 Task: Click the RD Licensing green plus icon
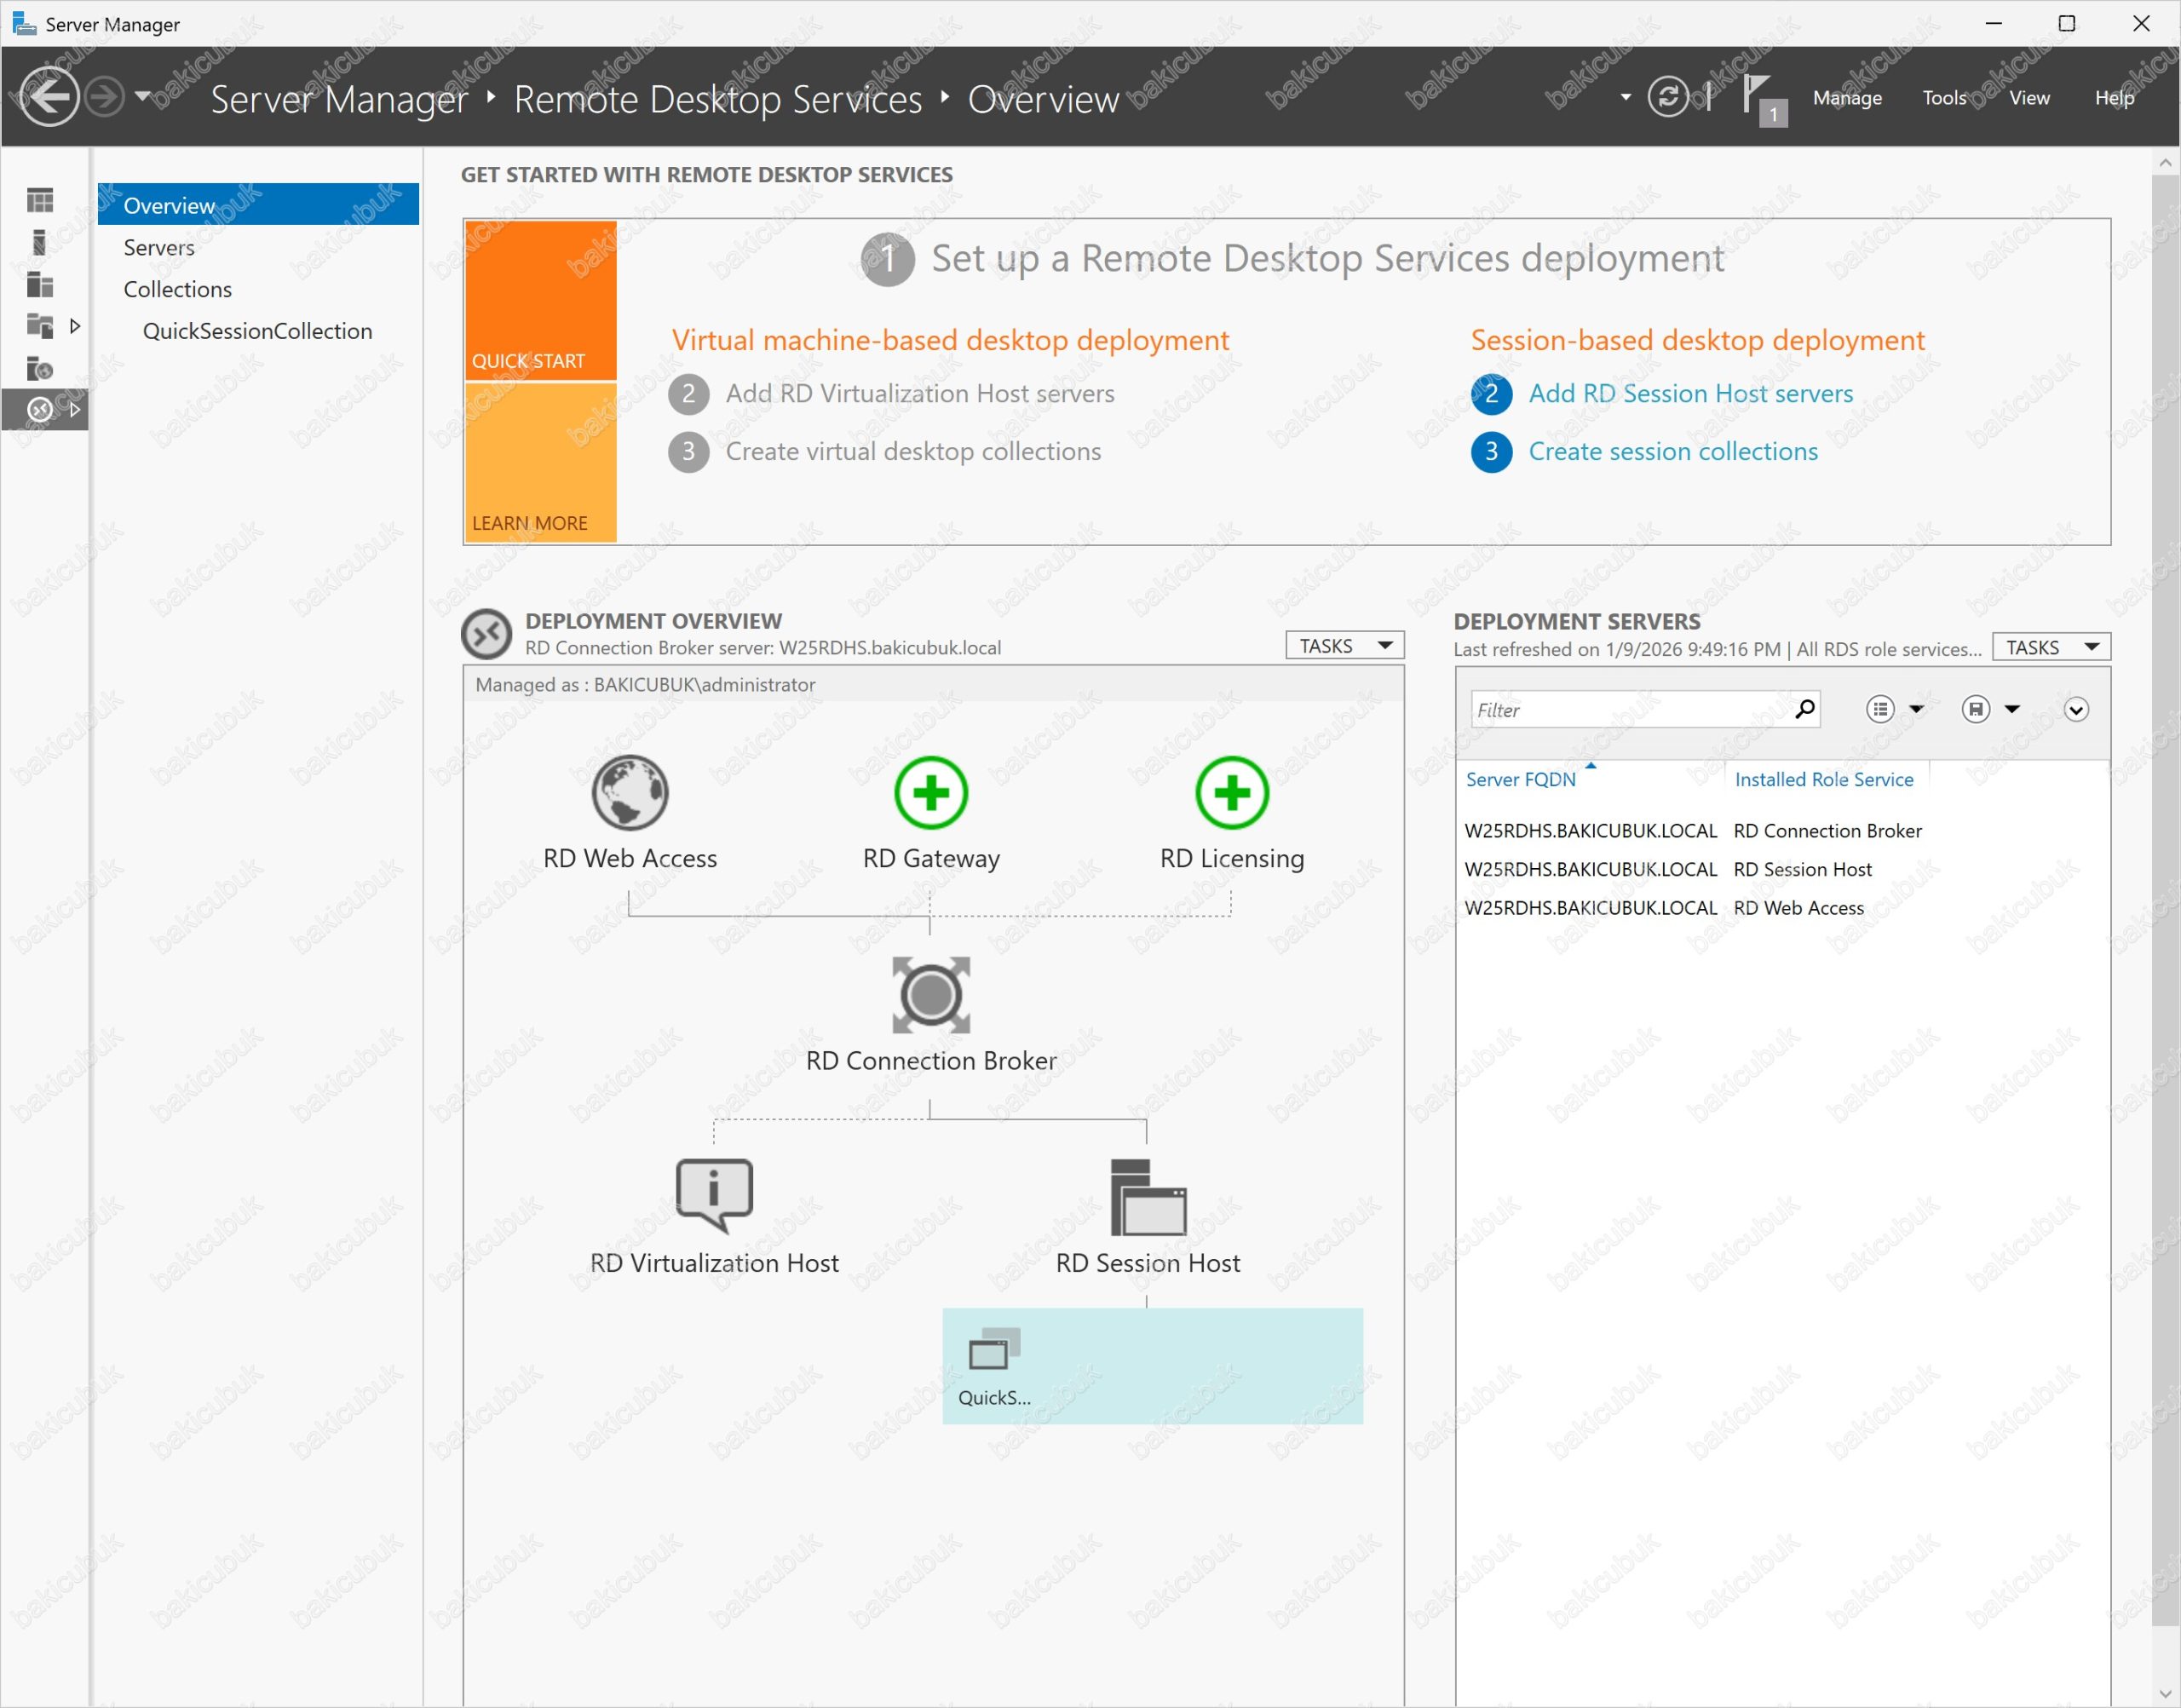coord(1231,793)
